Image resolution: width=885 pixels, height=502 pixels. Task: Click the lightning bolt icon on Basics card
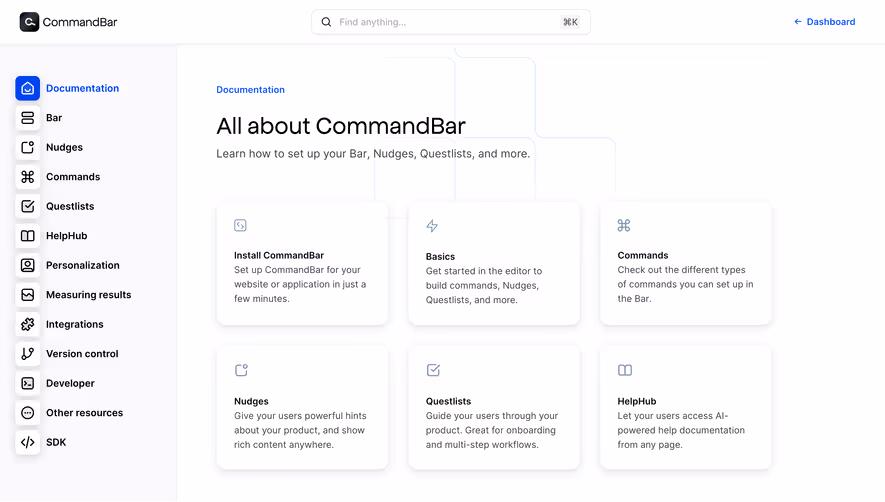[432, 226]
